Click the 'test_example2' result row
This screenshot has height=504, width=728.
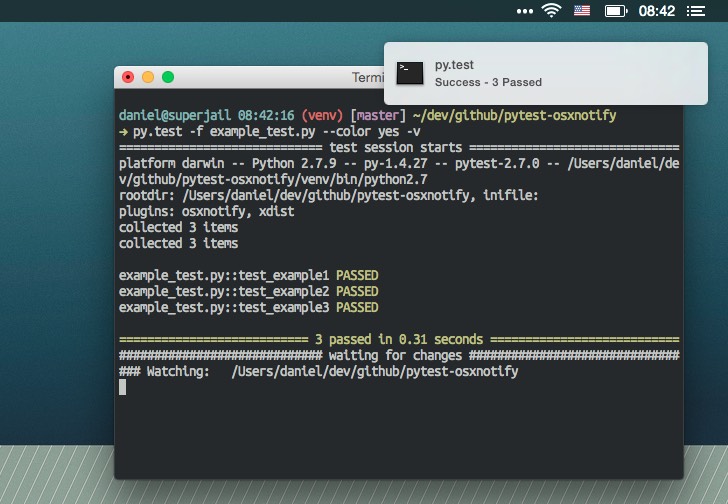click(x=249, y=291)
